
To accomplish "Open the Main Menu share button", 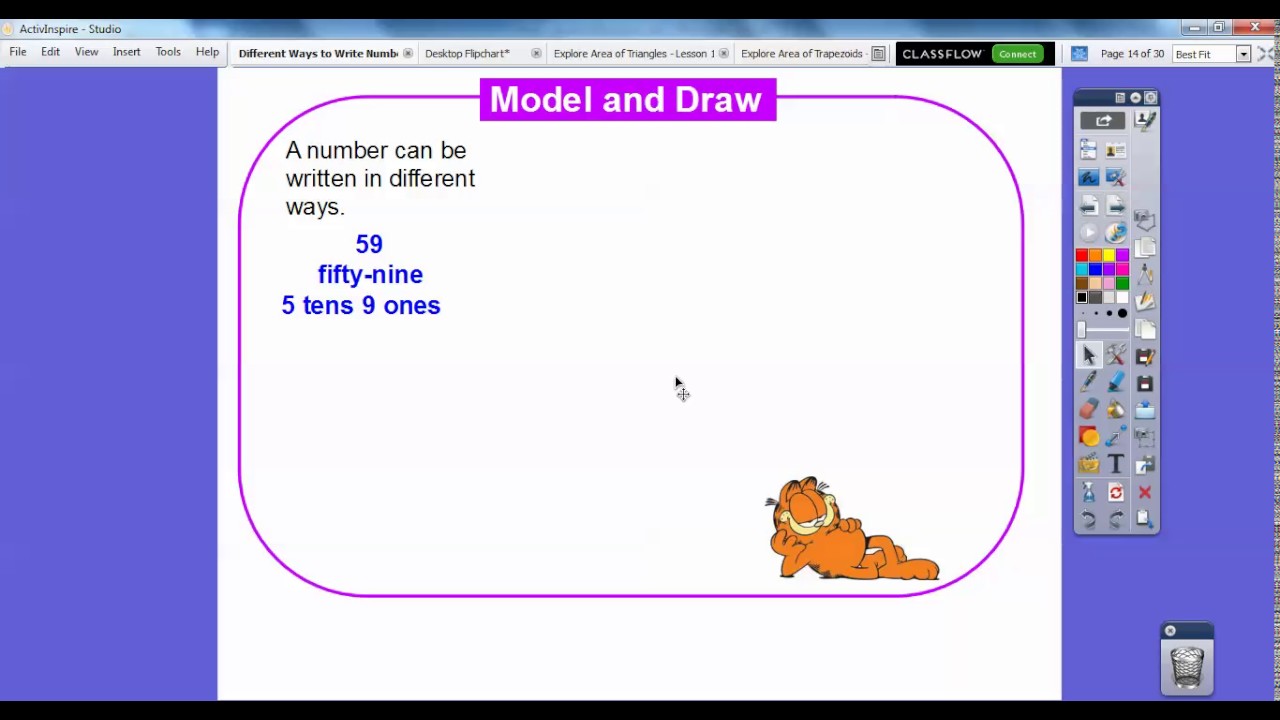I will (1103, 120).
